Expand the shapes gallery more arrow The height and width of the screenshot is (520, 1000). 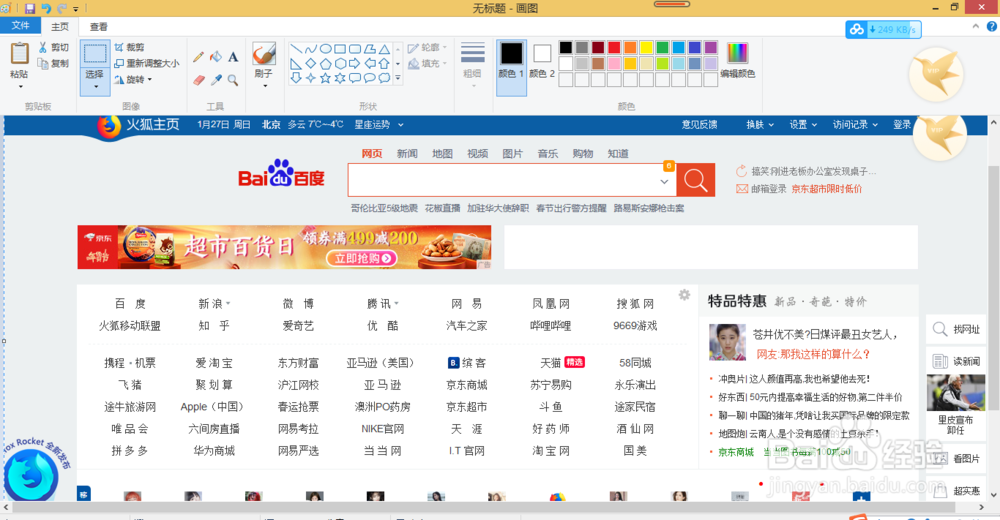pyautogui.click(x=398, y=78)
